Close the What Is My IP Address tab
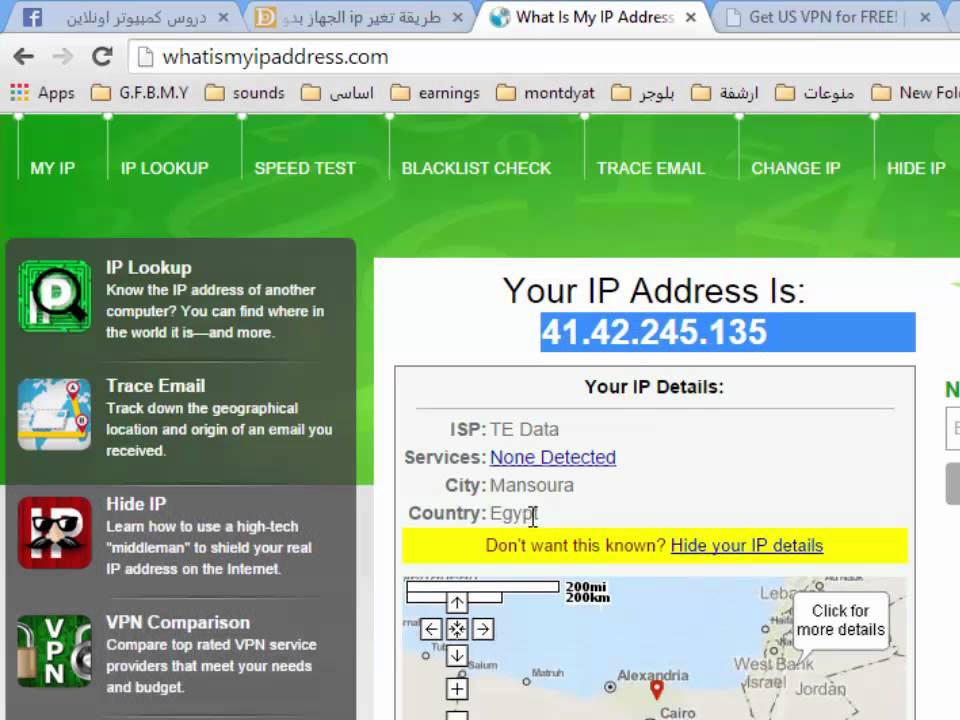This screenshot has width=960, height=720. pyautogui.click(x=691, y=18)
